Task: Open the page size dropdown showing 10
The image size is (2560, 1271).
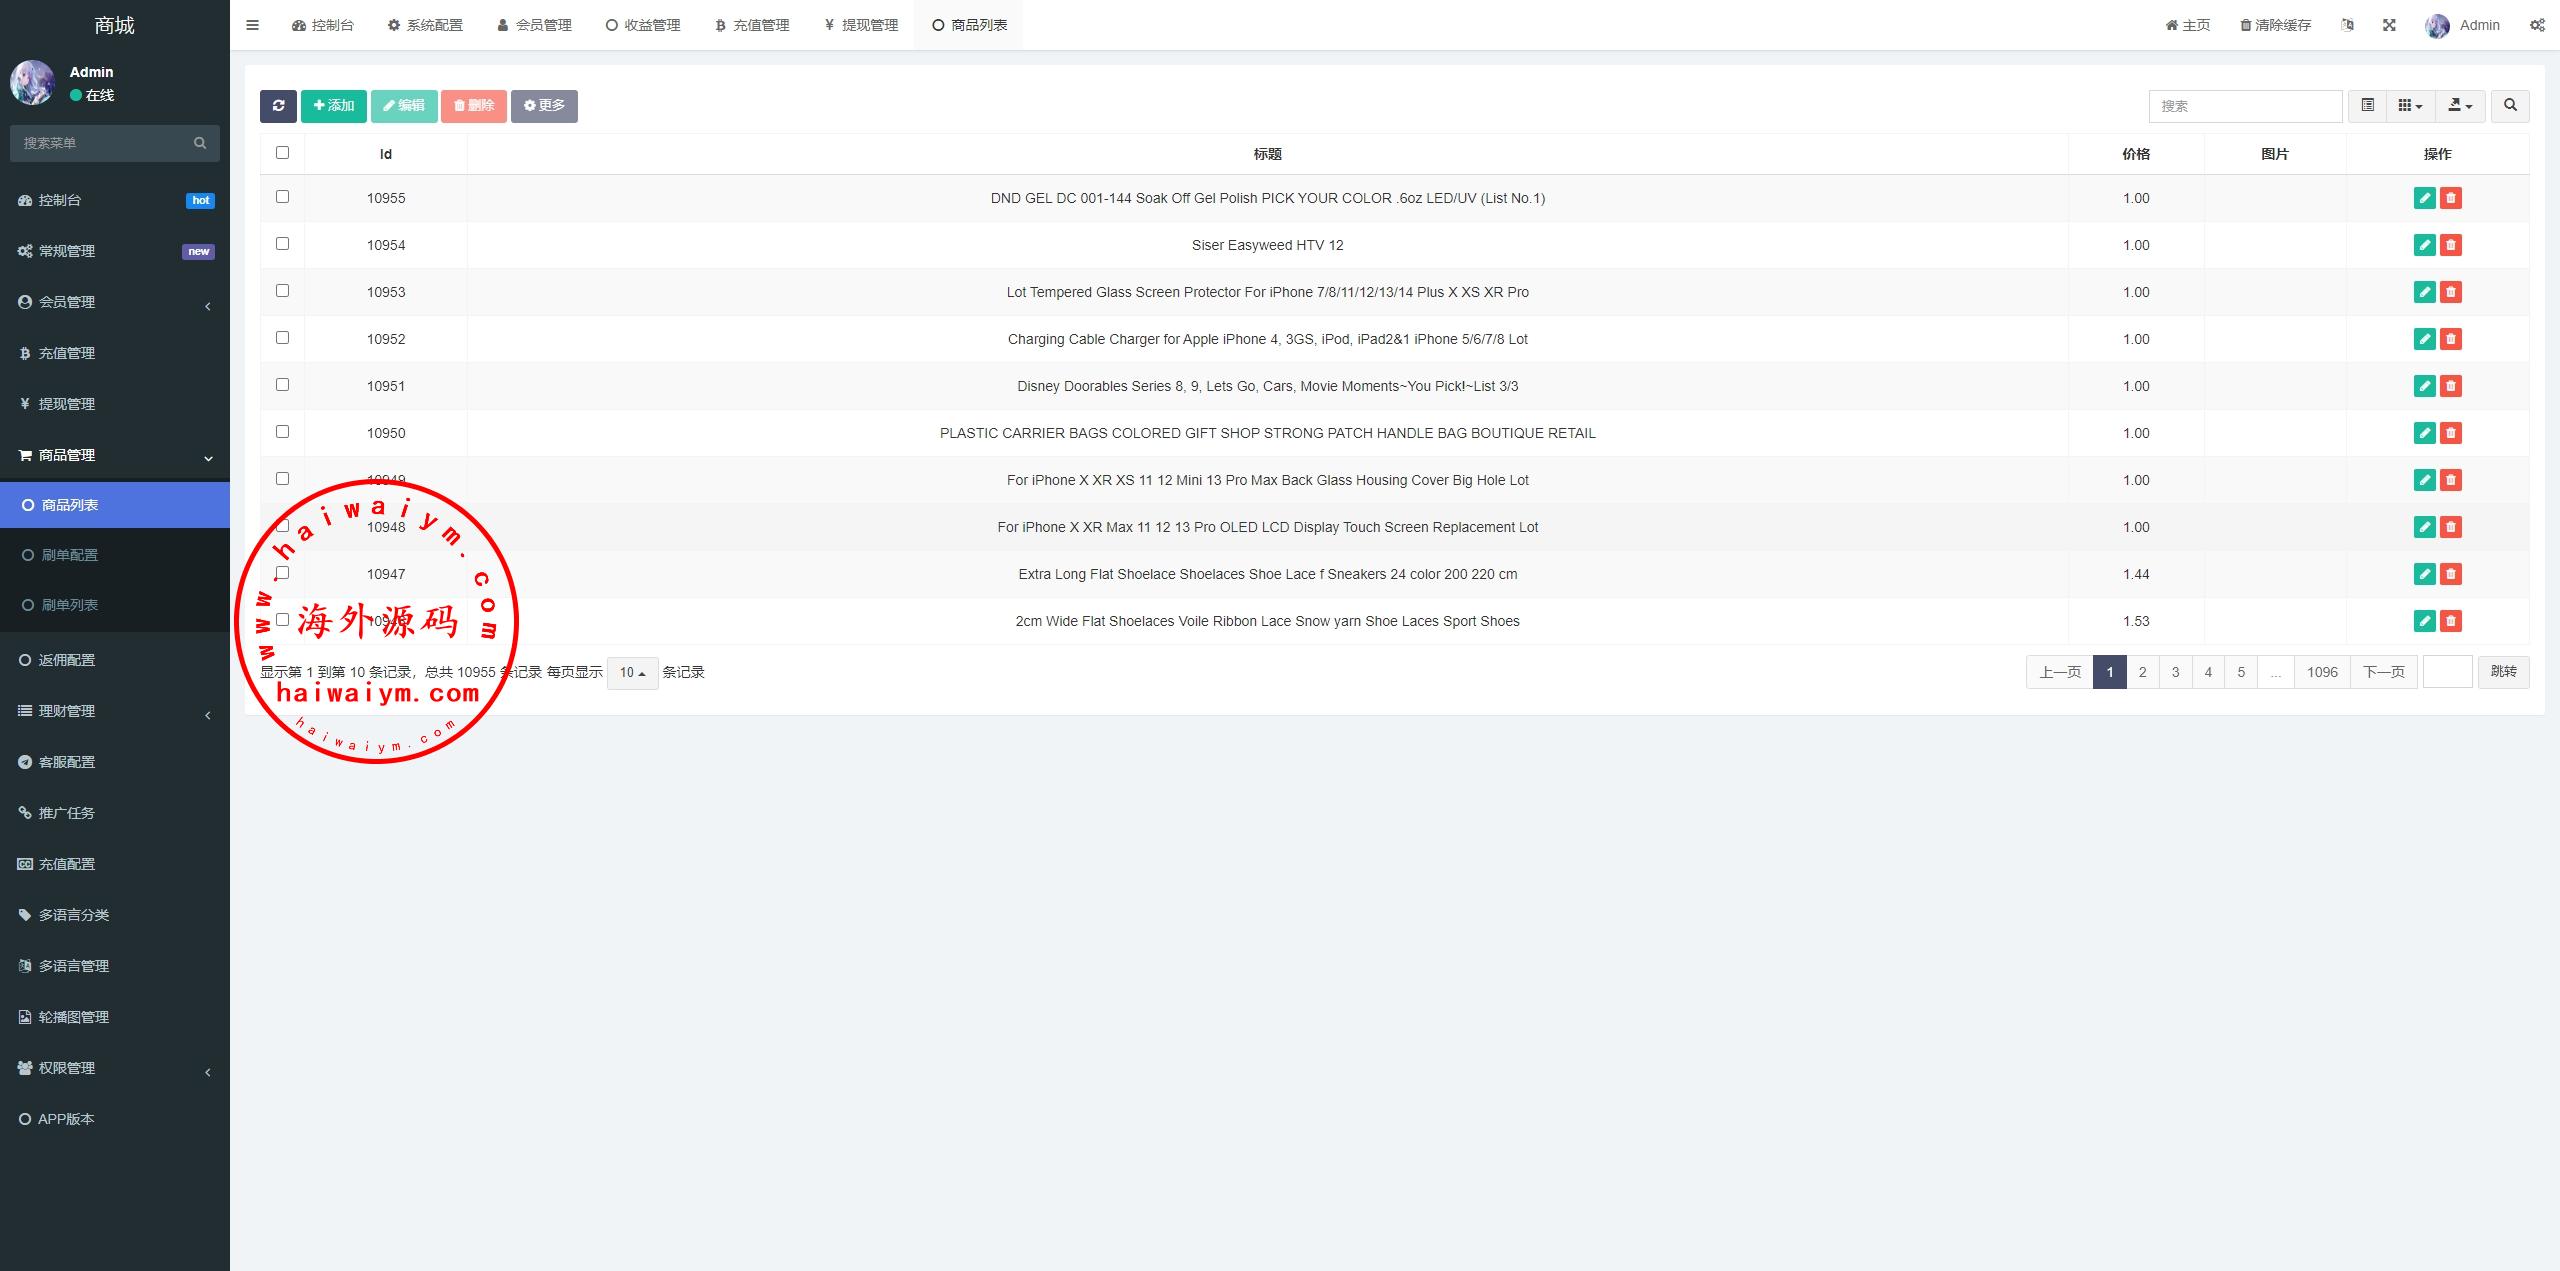Action: click(x=632, y=673)
